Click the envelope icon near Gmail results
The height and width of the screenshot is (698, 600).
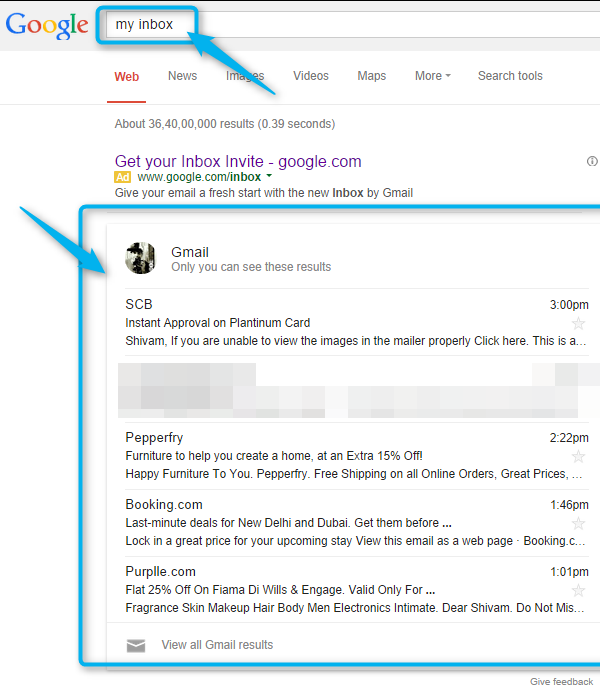coord(136,645)
